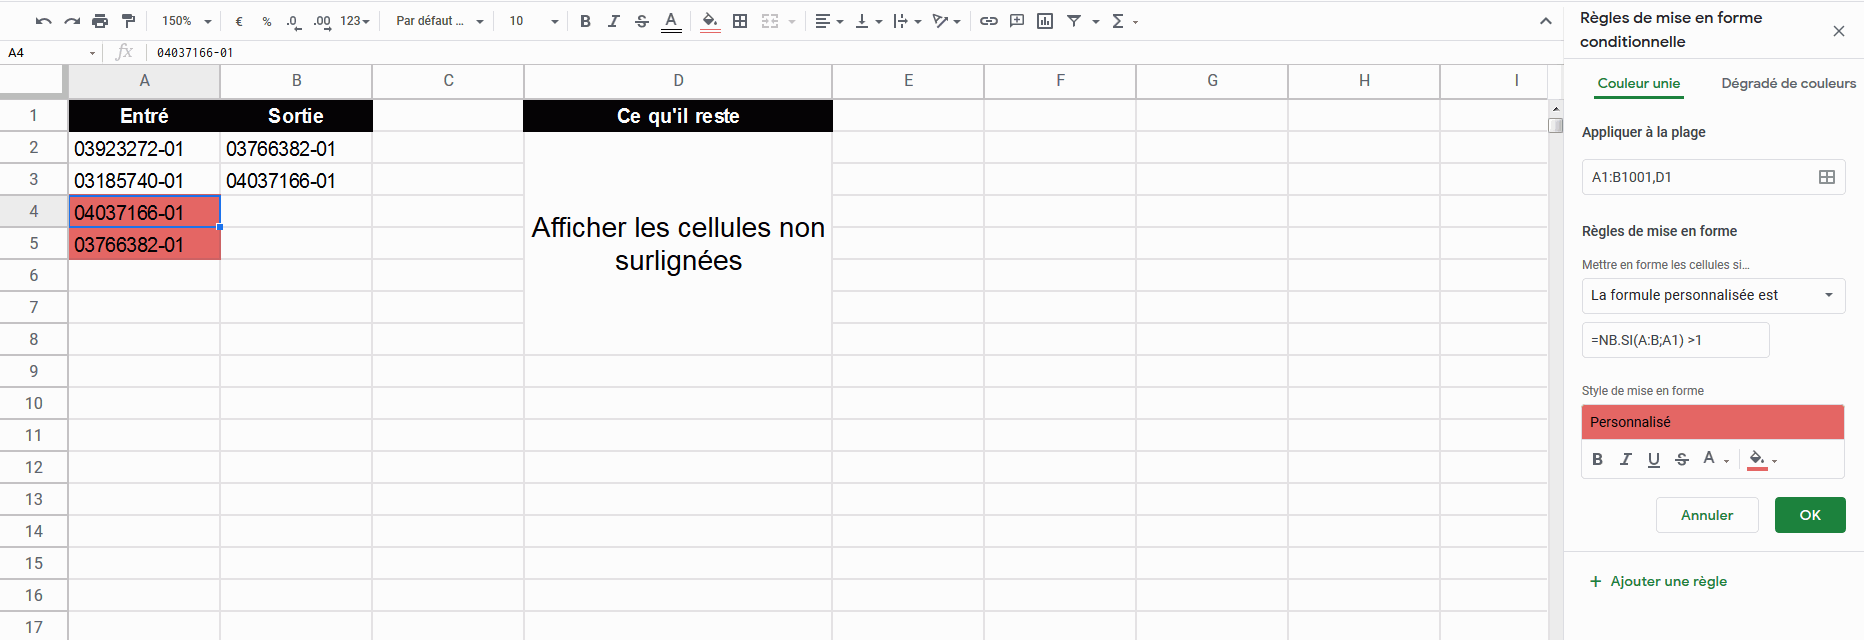Open text color in formatting style
Image resolution: width=1864 pixels, height=640 pixels.
coord(1714,459)
